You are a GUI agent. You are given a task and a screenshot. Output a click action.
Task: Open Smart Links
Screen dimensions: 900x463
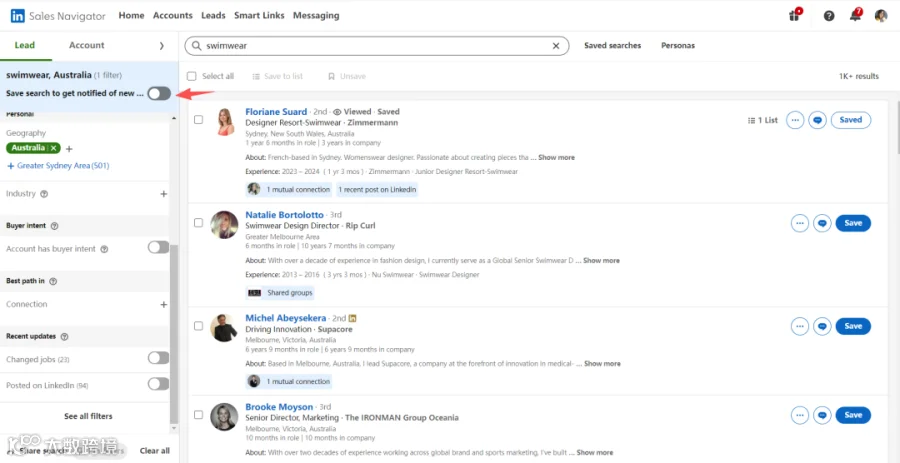[259, 15]
